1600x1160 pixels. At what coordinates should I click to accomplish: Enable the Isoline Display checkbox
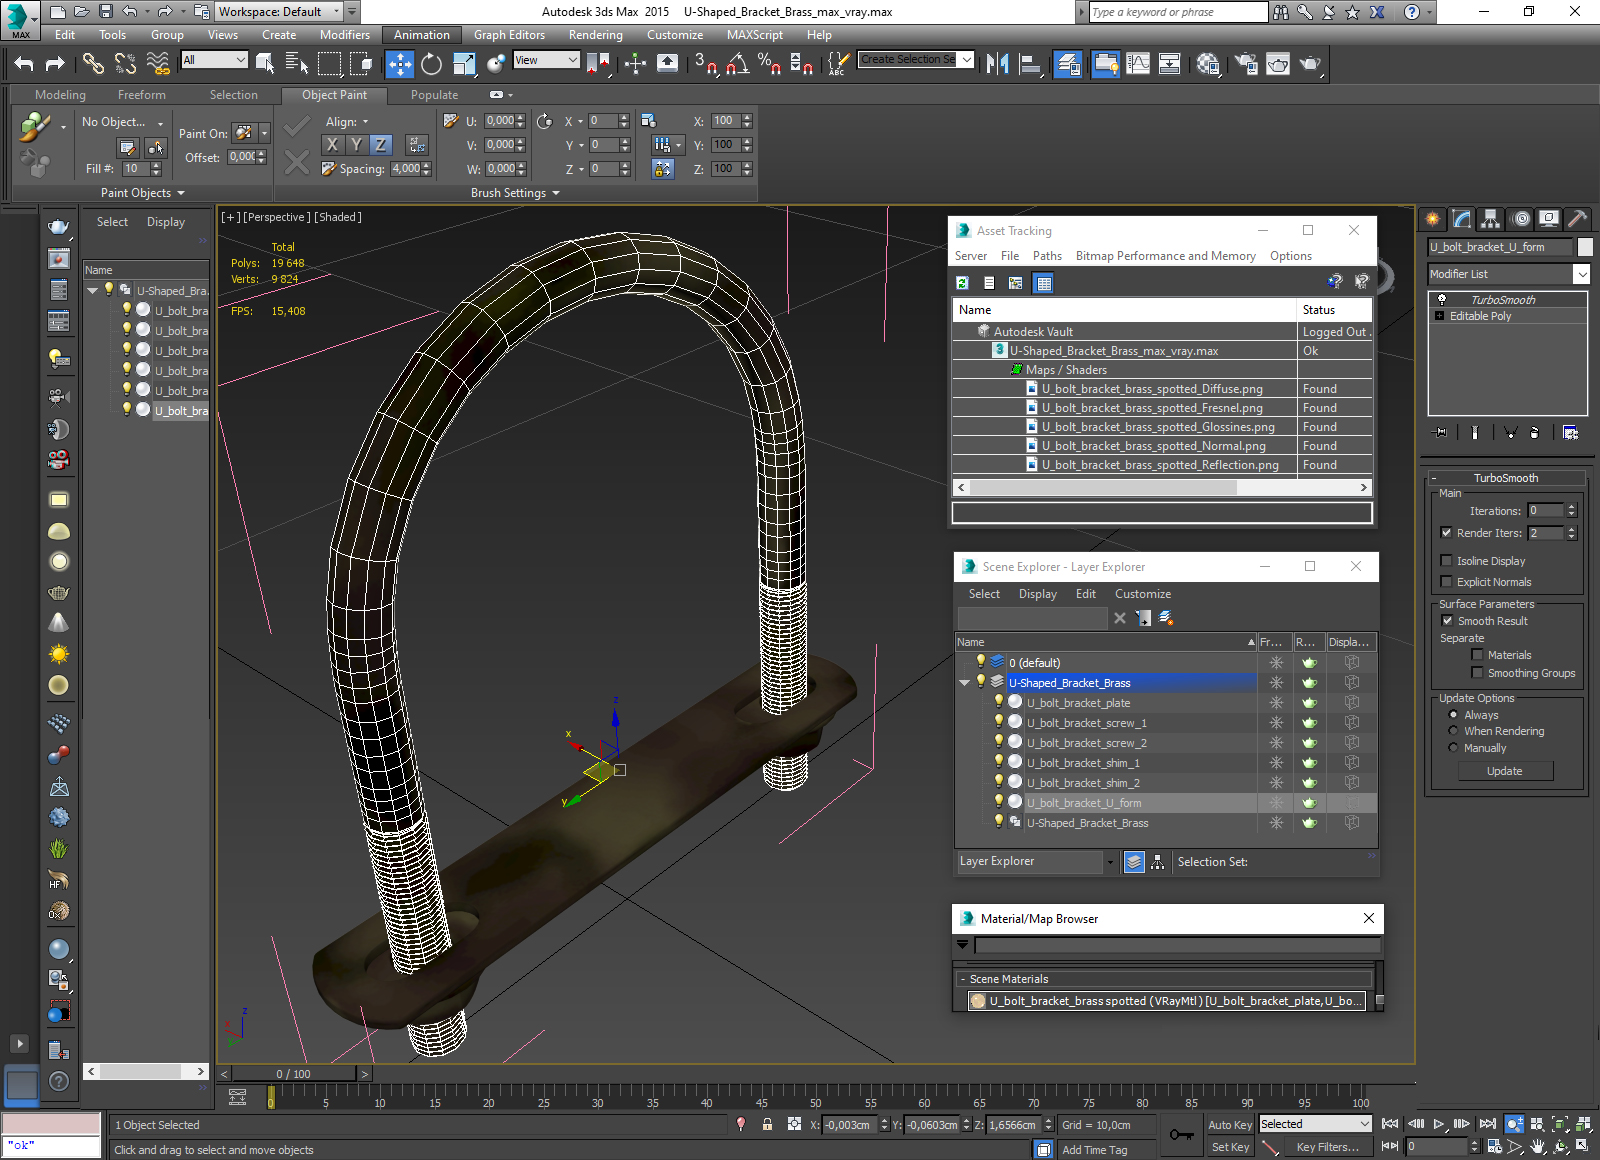(1446, 561)
